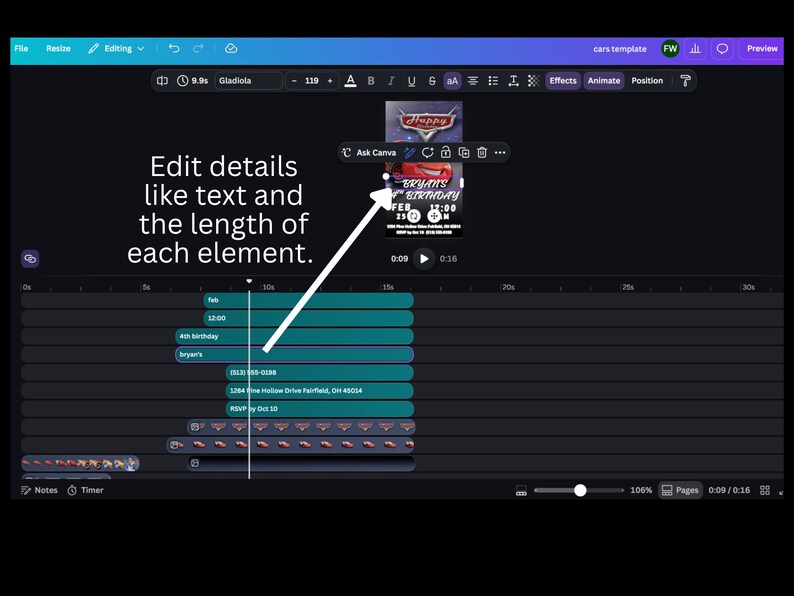Click the playhead marker on the timeline

(249, 281)
